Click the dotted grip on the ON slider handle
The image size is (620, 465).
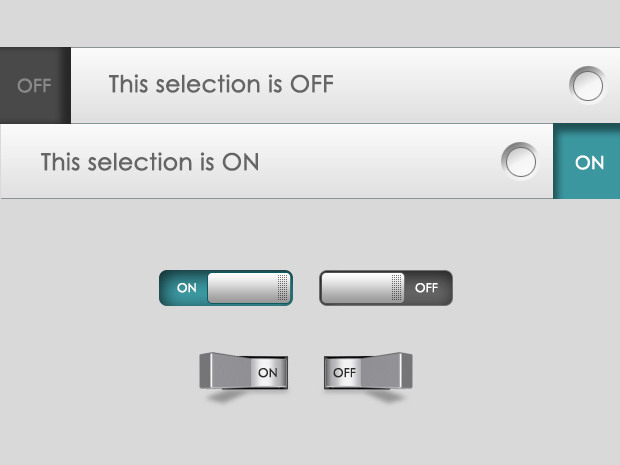(x=283, y=288)
